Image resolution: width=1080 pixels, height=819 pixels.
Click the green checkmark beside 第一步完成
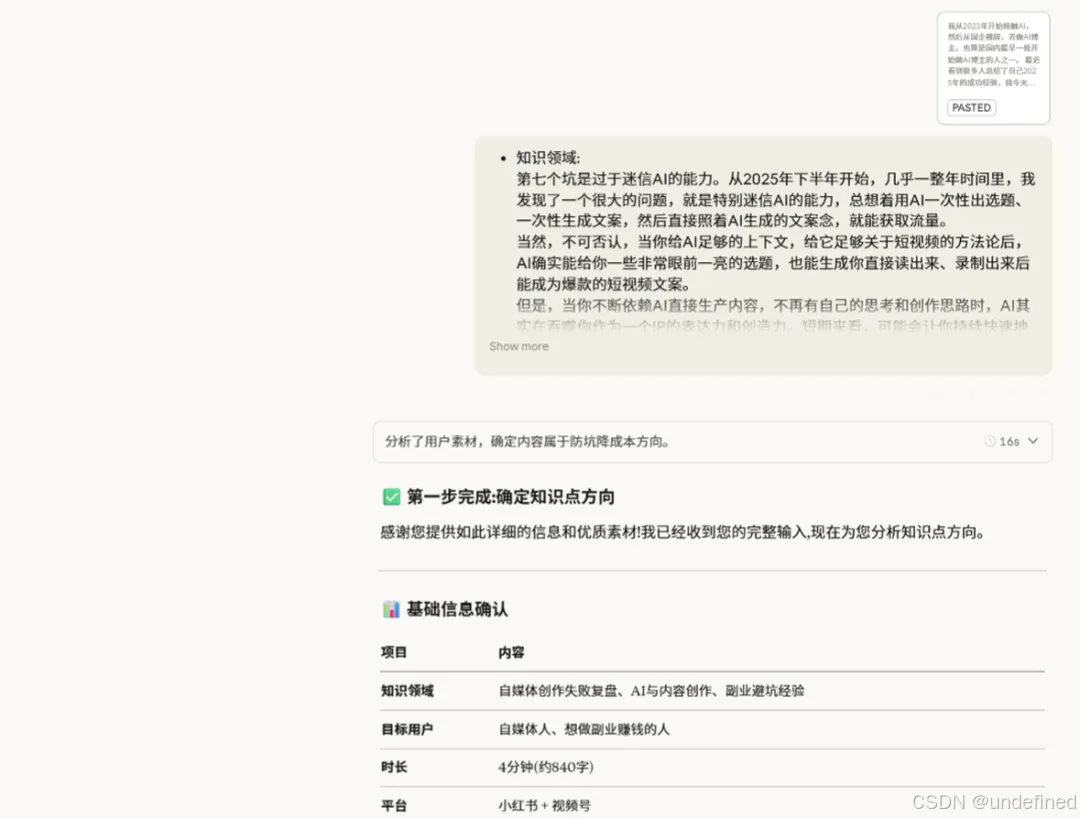tap(391, 496)
